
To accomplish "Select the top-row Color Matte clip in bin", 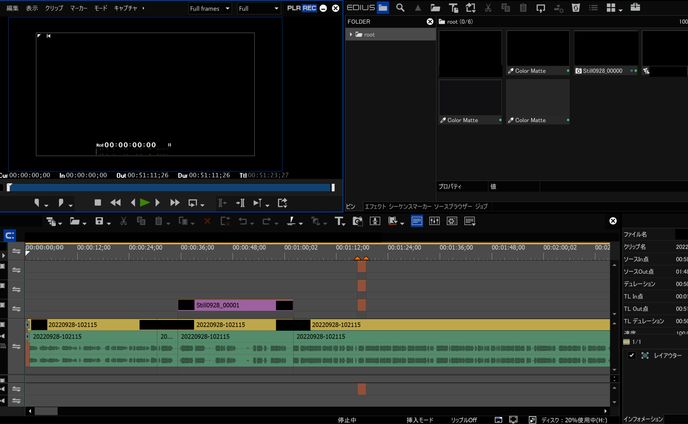I will (x=538, y=53).
